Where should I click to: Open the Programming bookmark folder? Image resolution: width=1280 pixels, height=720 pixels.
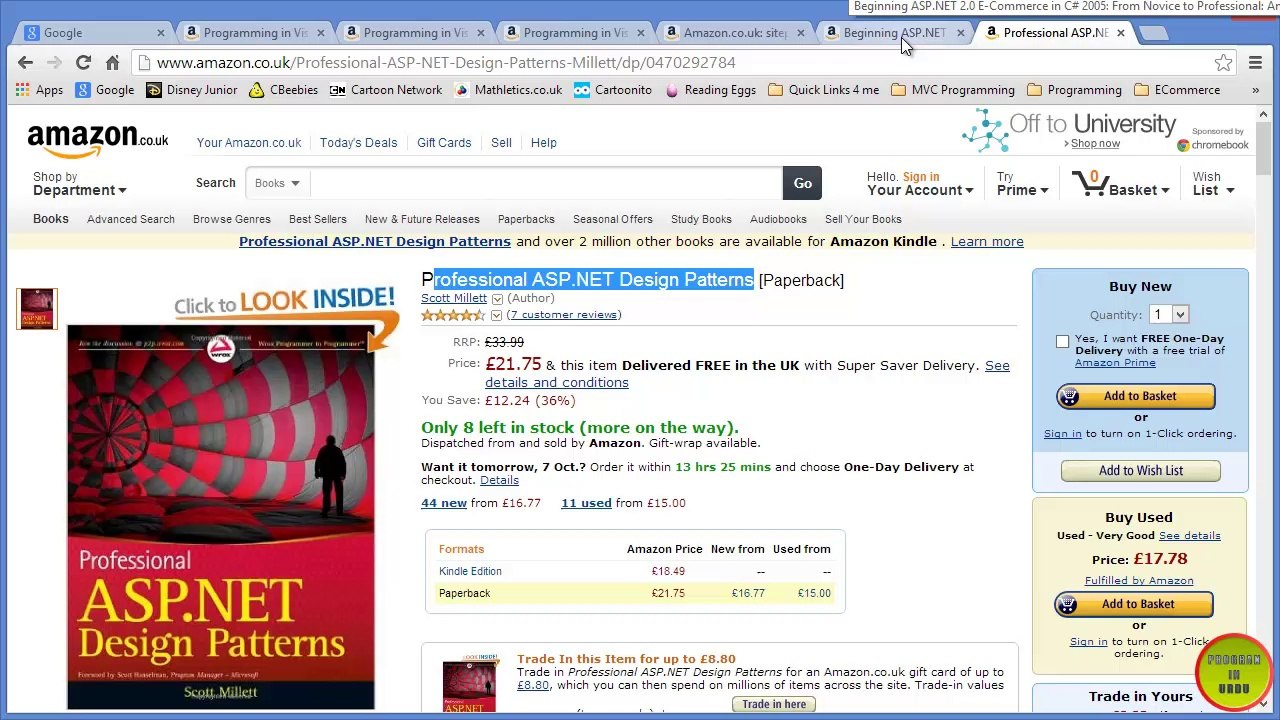point(1075,90)
